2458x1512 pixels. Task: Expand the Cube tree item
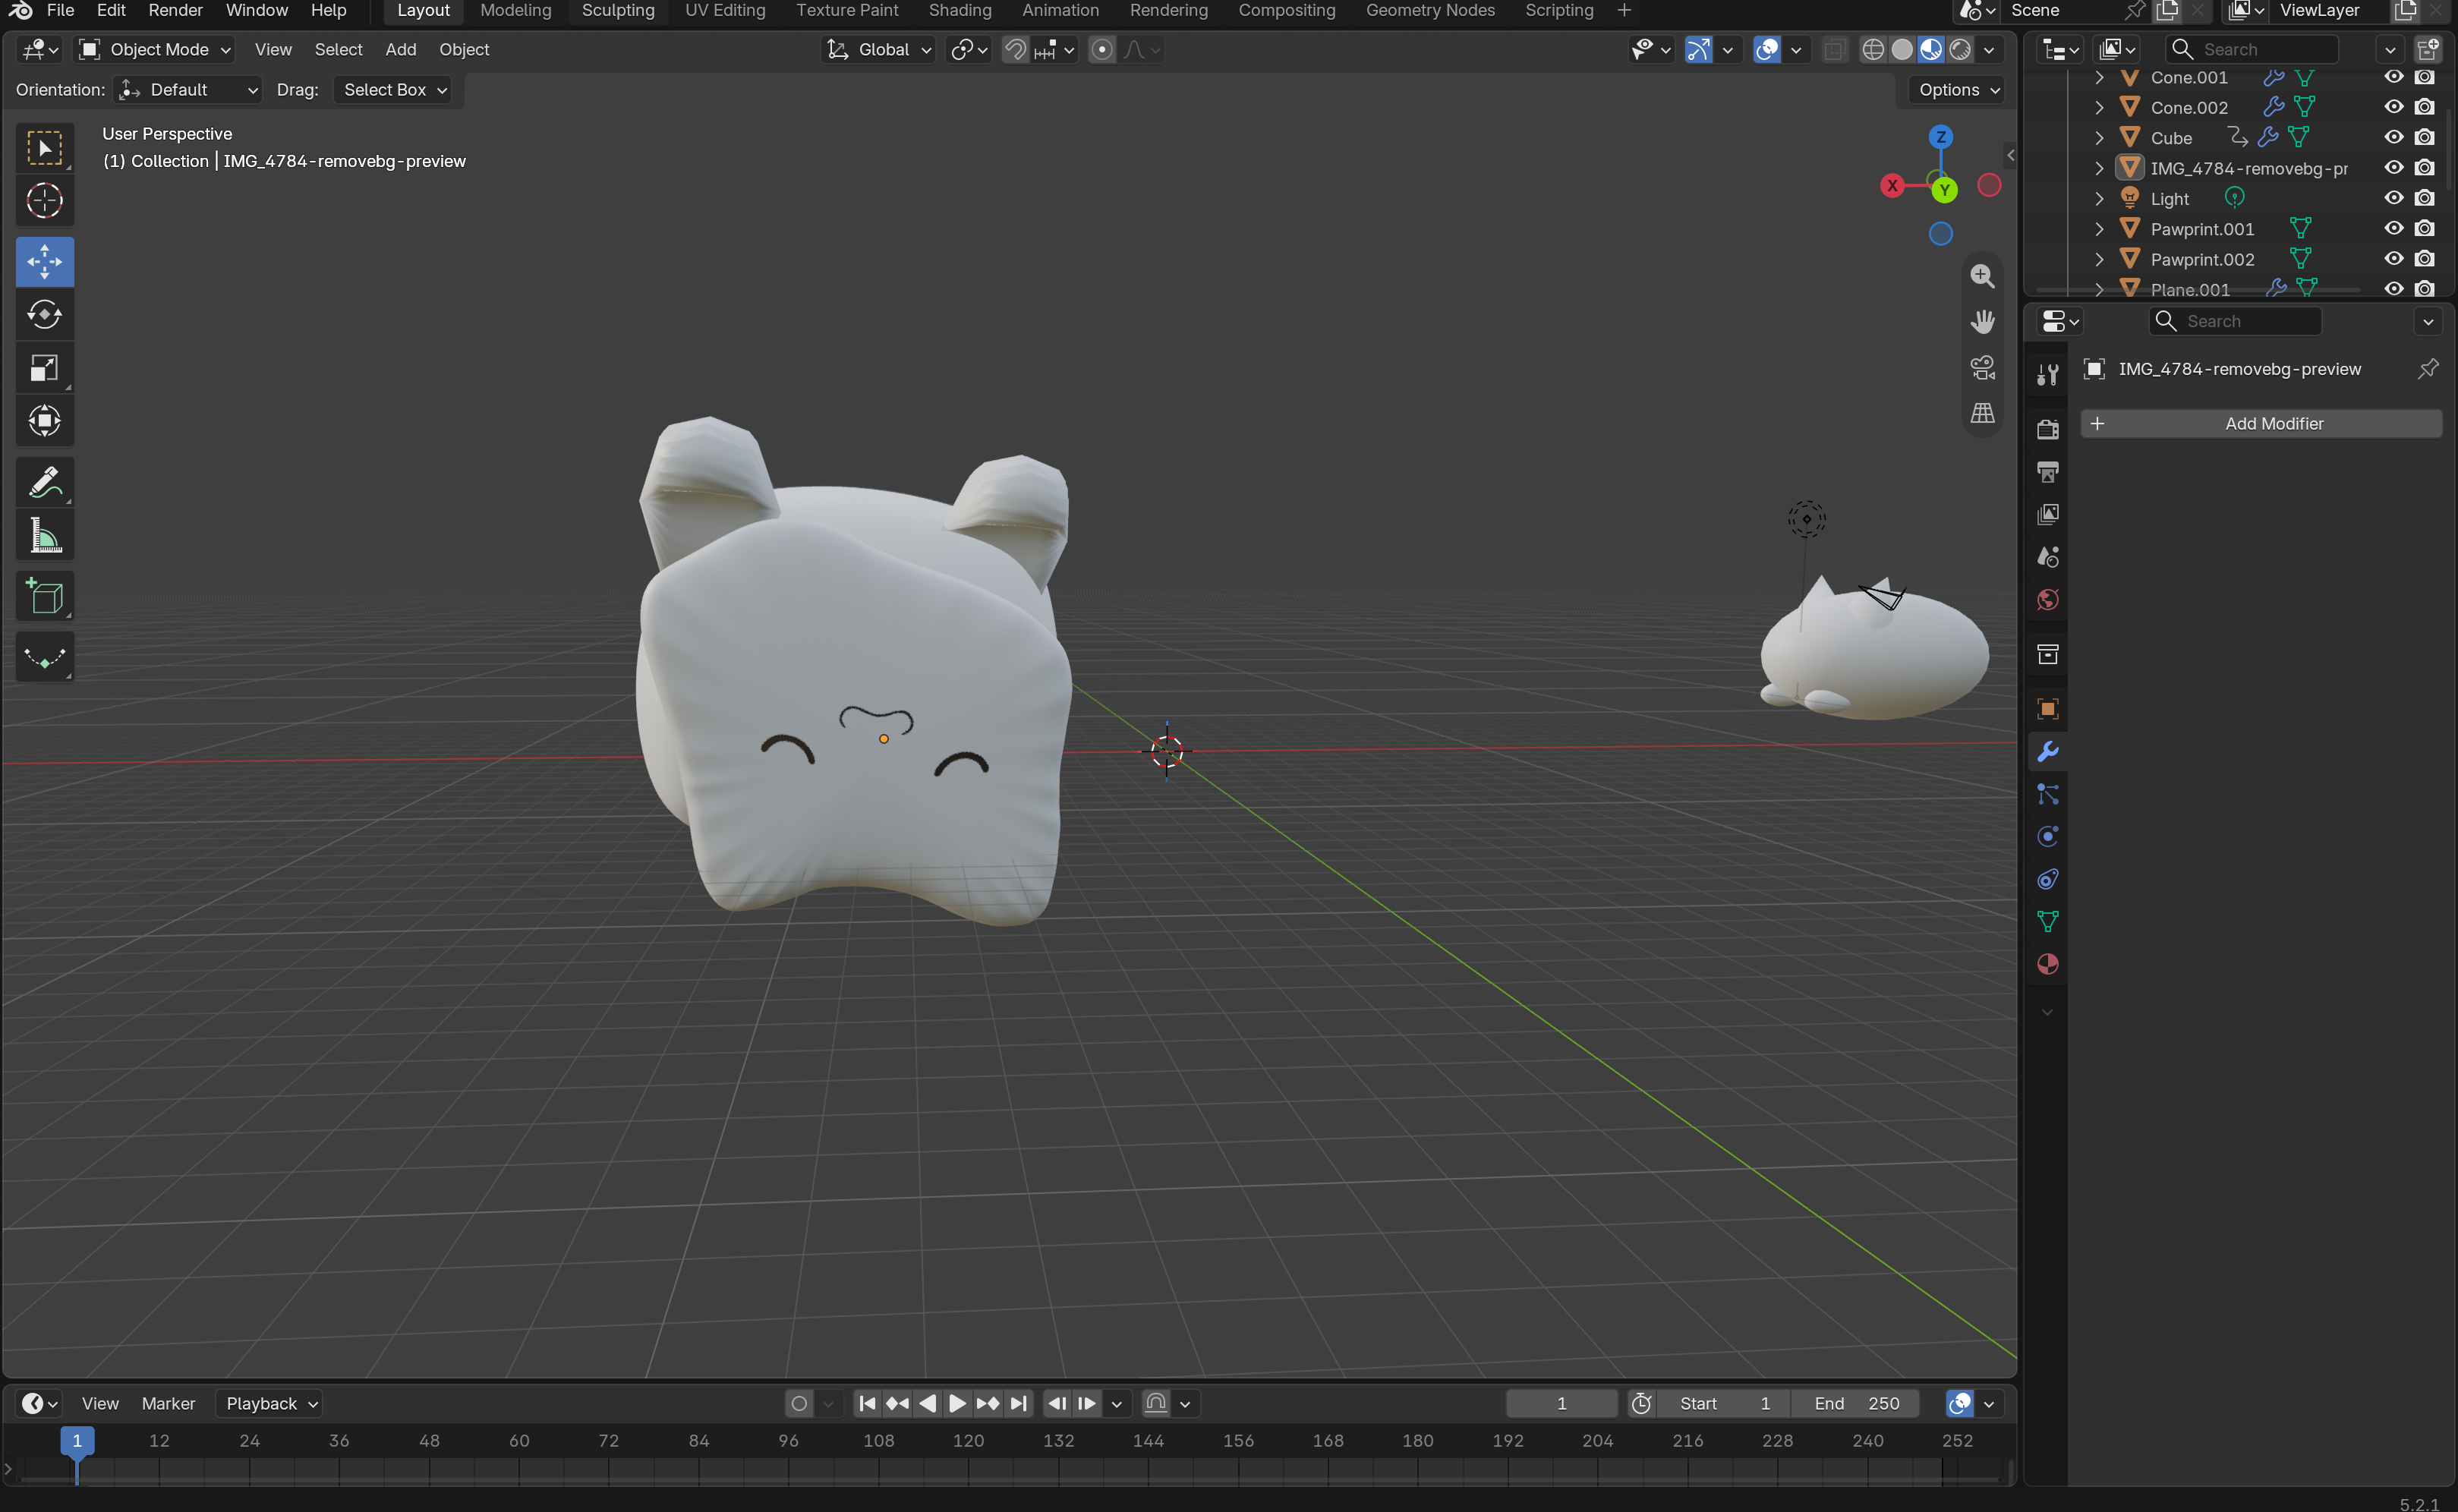pos(2099,137)
